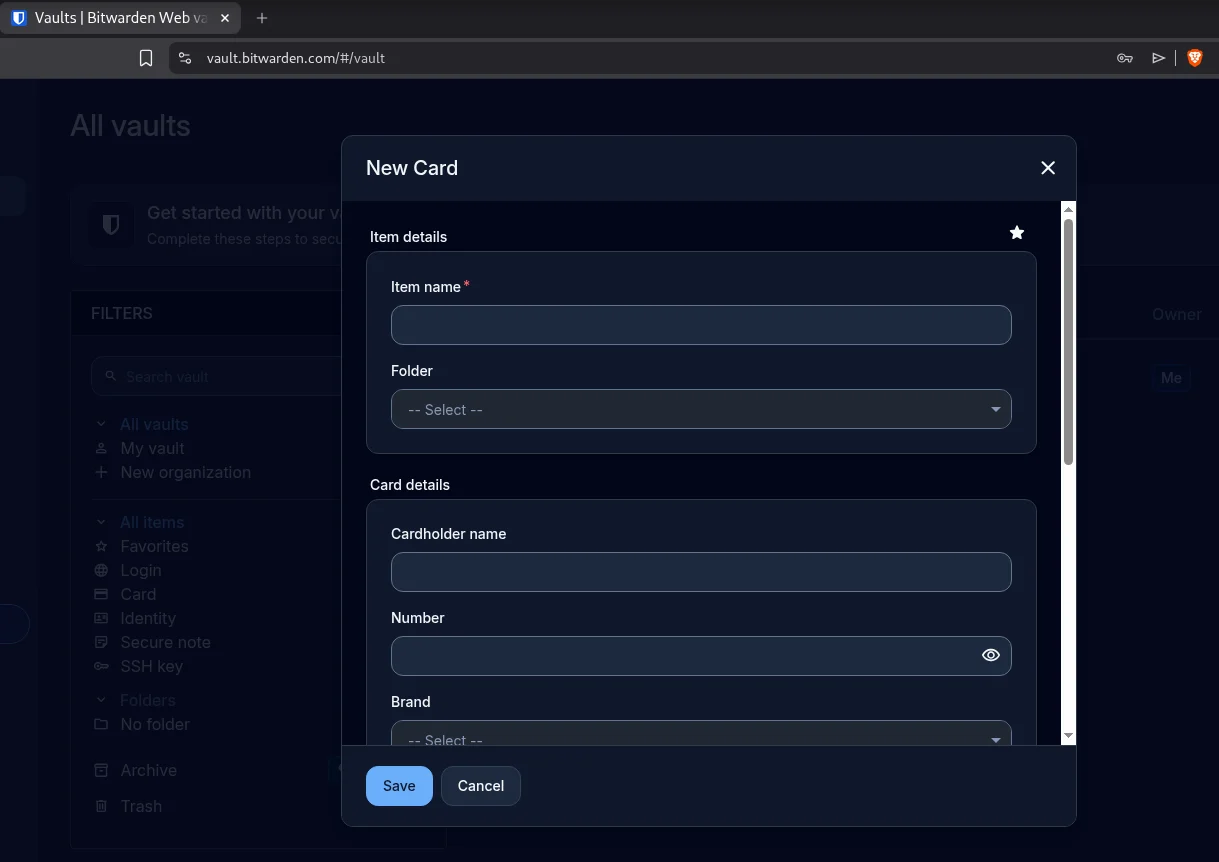Click the Secure note icon in filters
The image size is (1219, 862).
[x=101, y=642]
